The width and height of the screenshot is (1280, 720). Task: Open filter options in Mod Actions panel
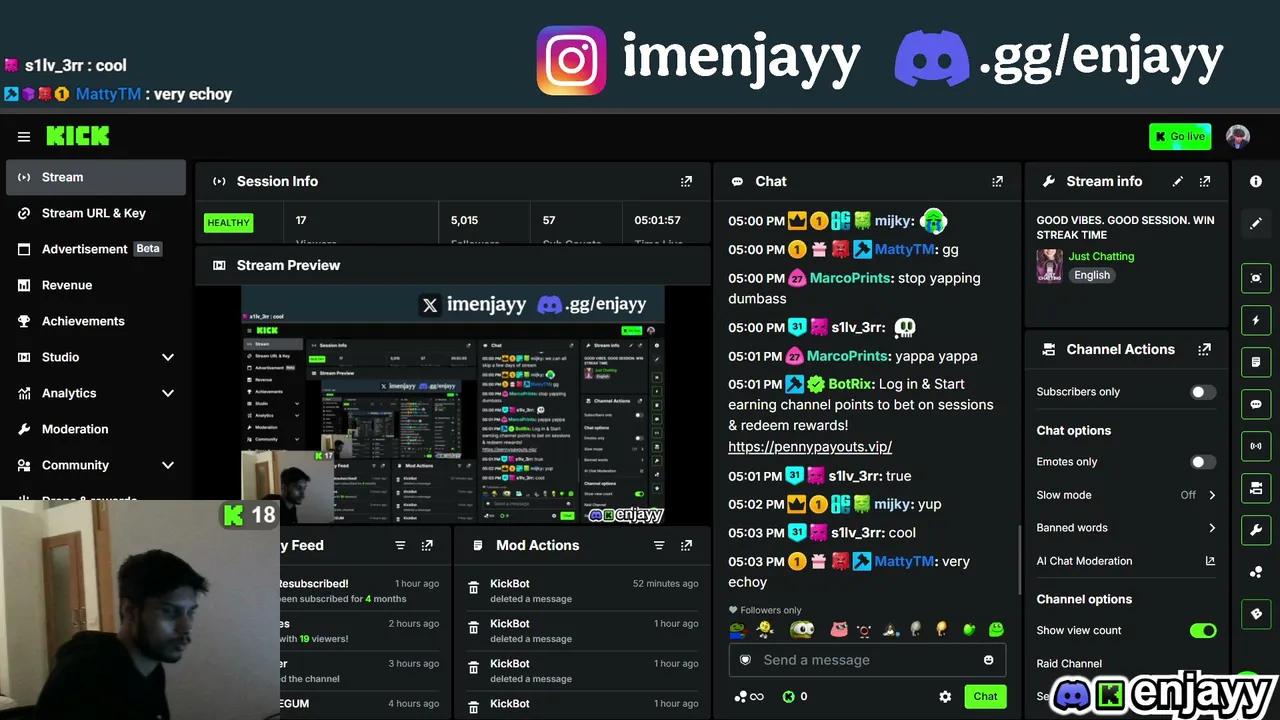pos(659,545)
